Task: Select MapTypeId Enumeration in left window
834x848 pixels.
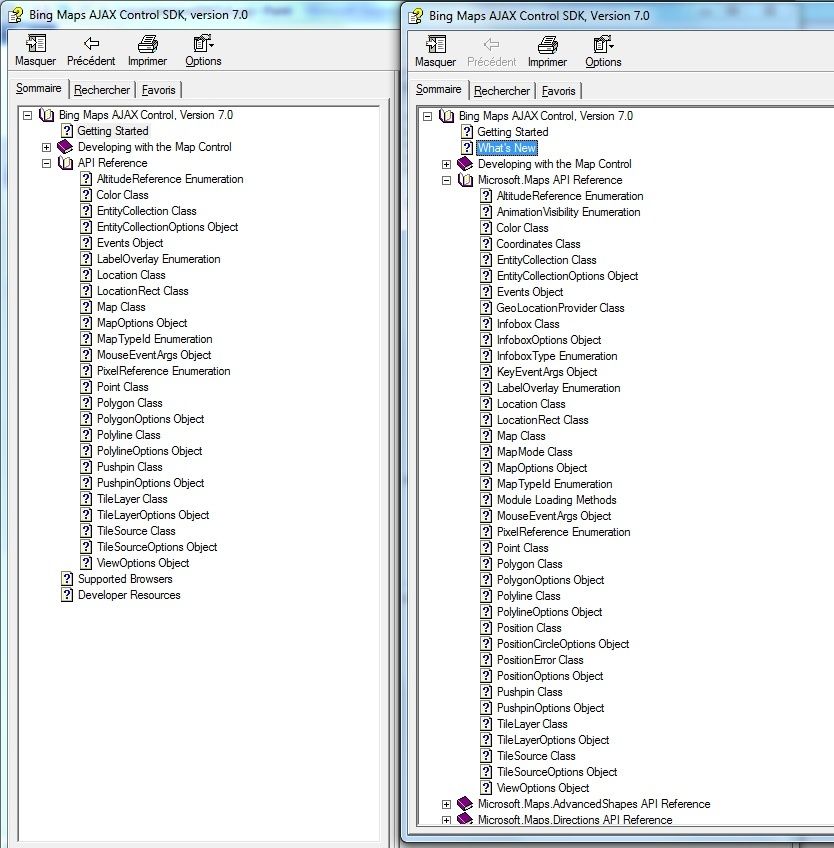Action: coord(155,339)
